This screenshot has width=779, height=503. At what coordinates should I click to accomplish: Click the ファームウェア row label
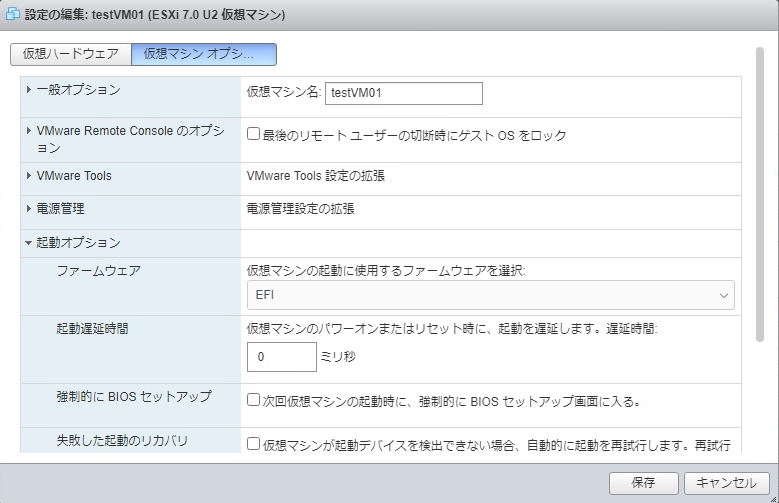coord(98,271)
